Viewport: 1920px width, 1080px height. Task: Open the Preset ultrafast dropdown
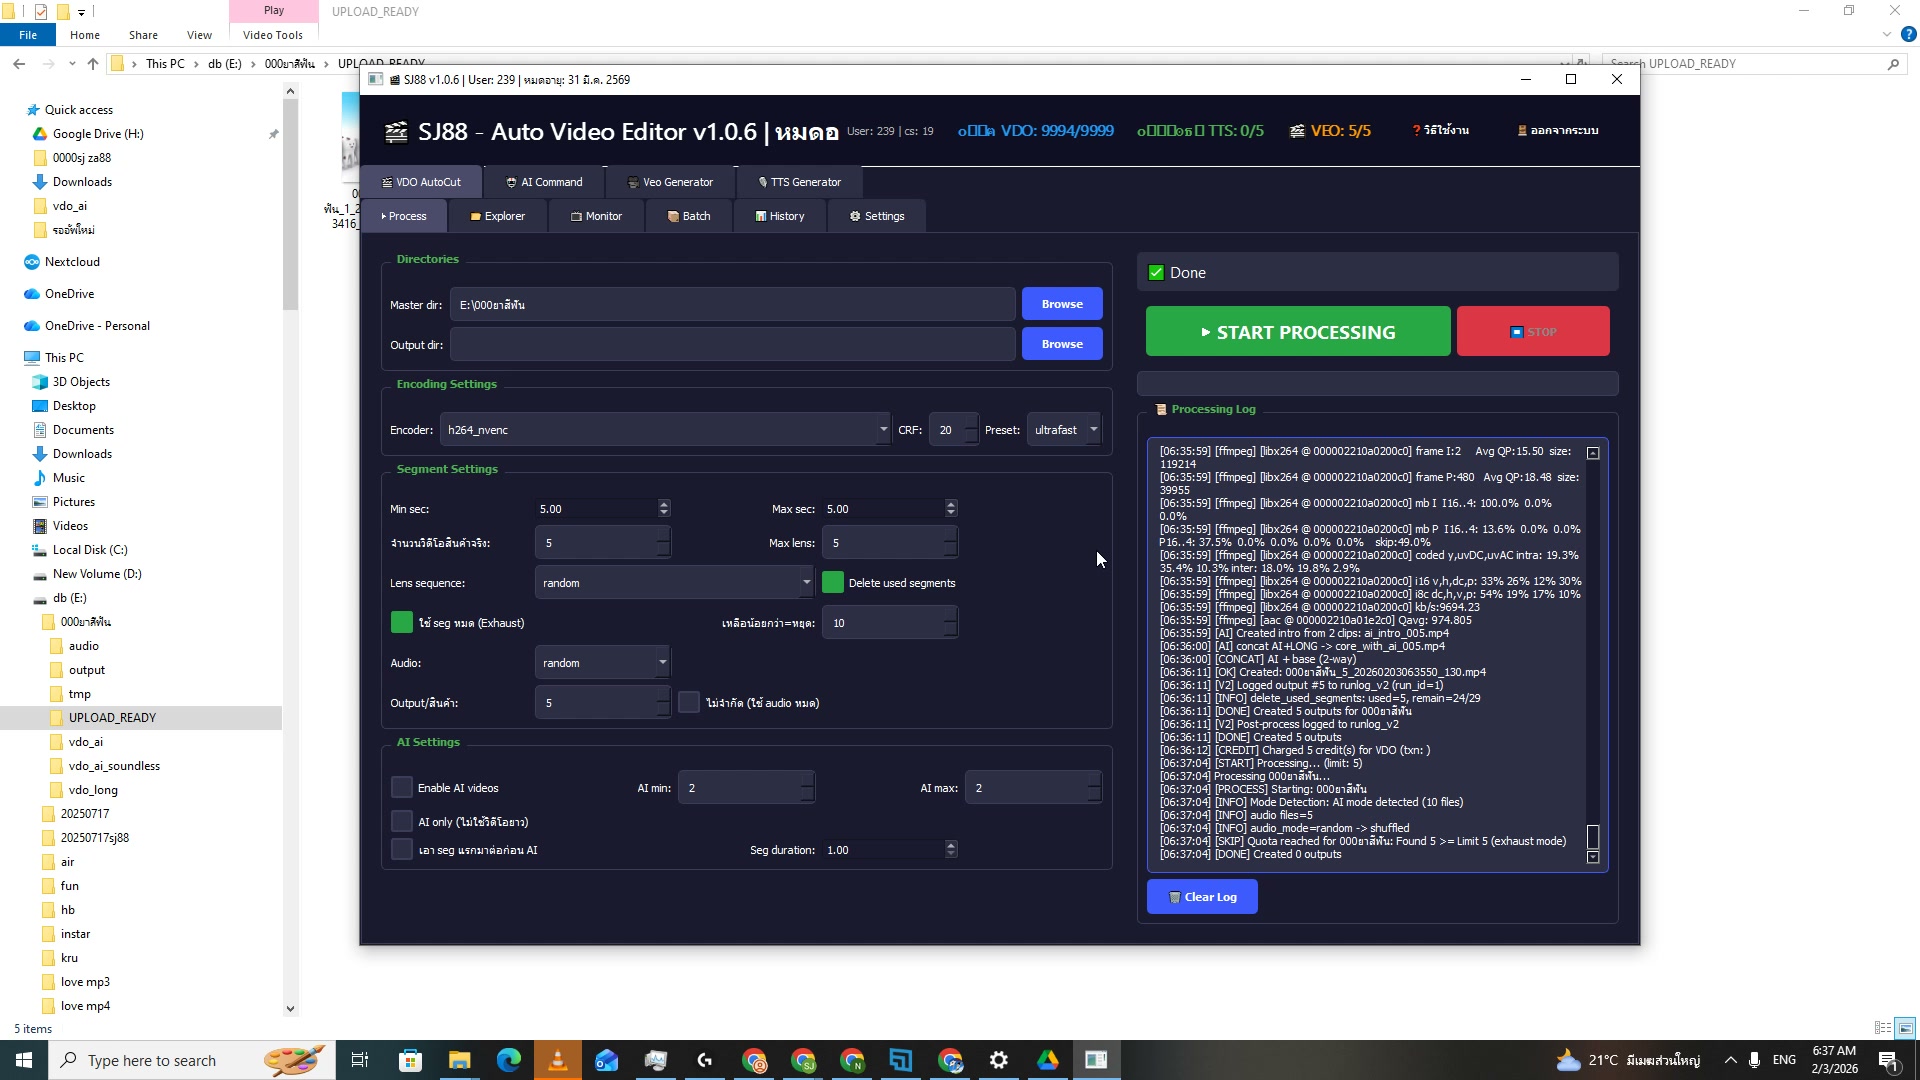pos(1093,430)
